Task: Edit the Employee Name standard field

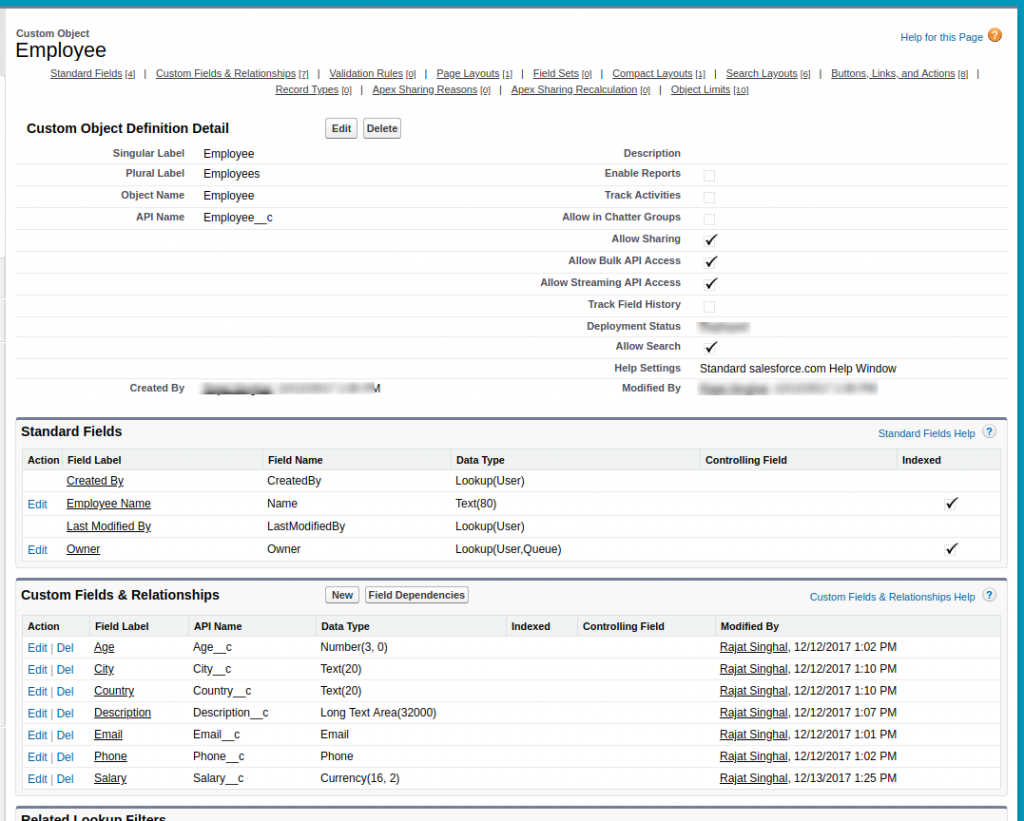Action: (37, 504)
